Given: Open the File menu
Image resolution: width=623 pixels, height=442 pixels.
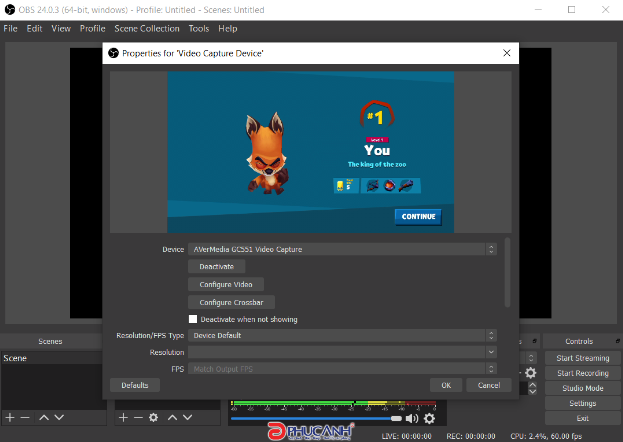Looking at the screenshot, I should click(10, 29).
